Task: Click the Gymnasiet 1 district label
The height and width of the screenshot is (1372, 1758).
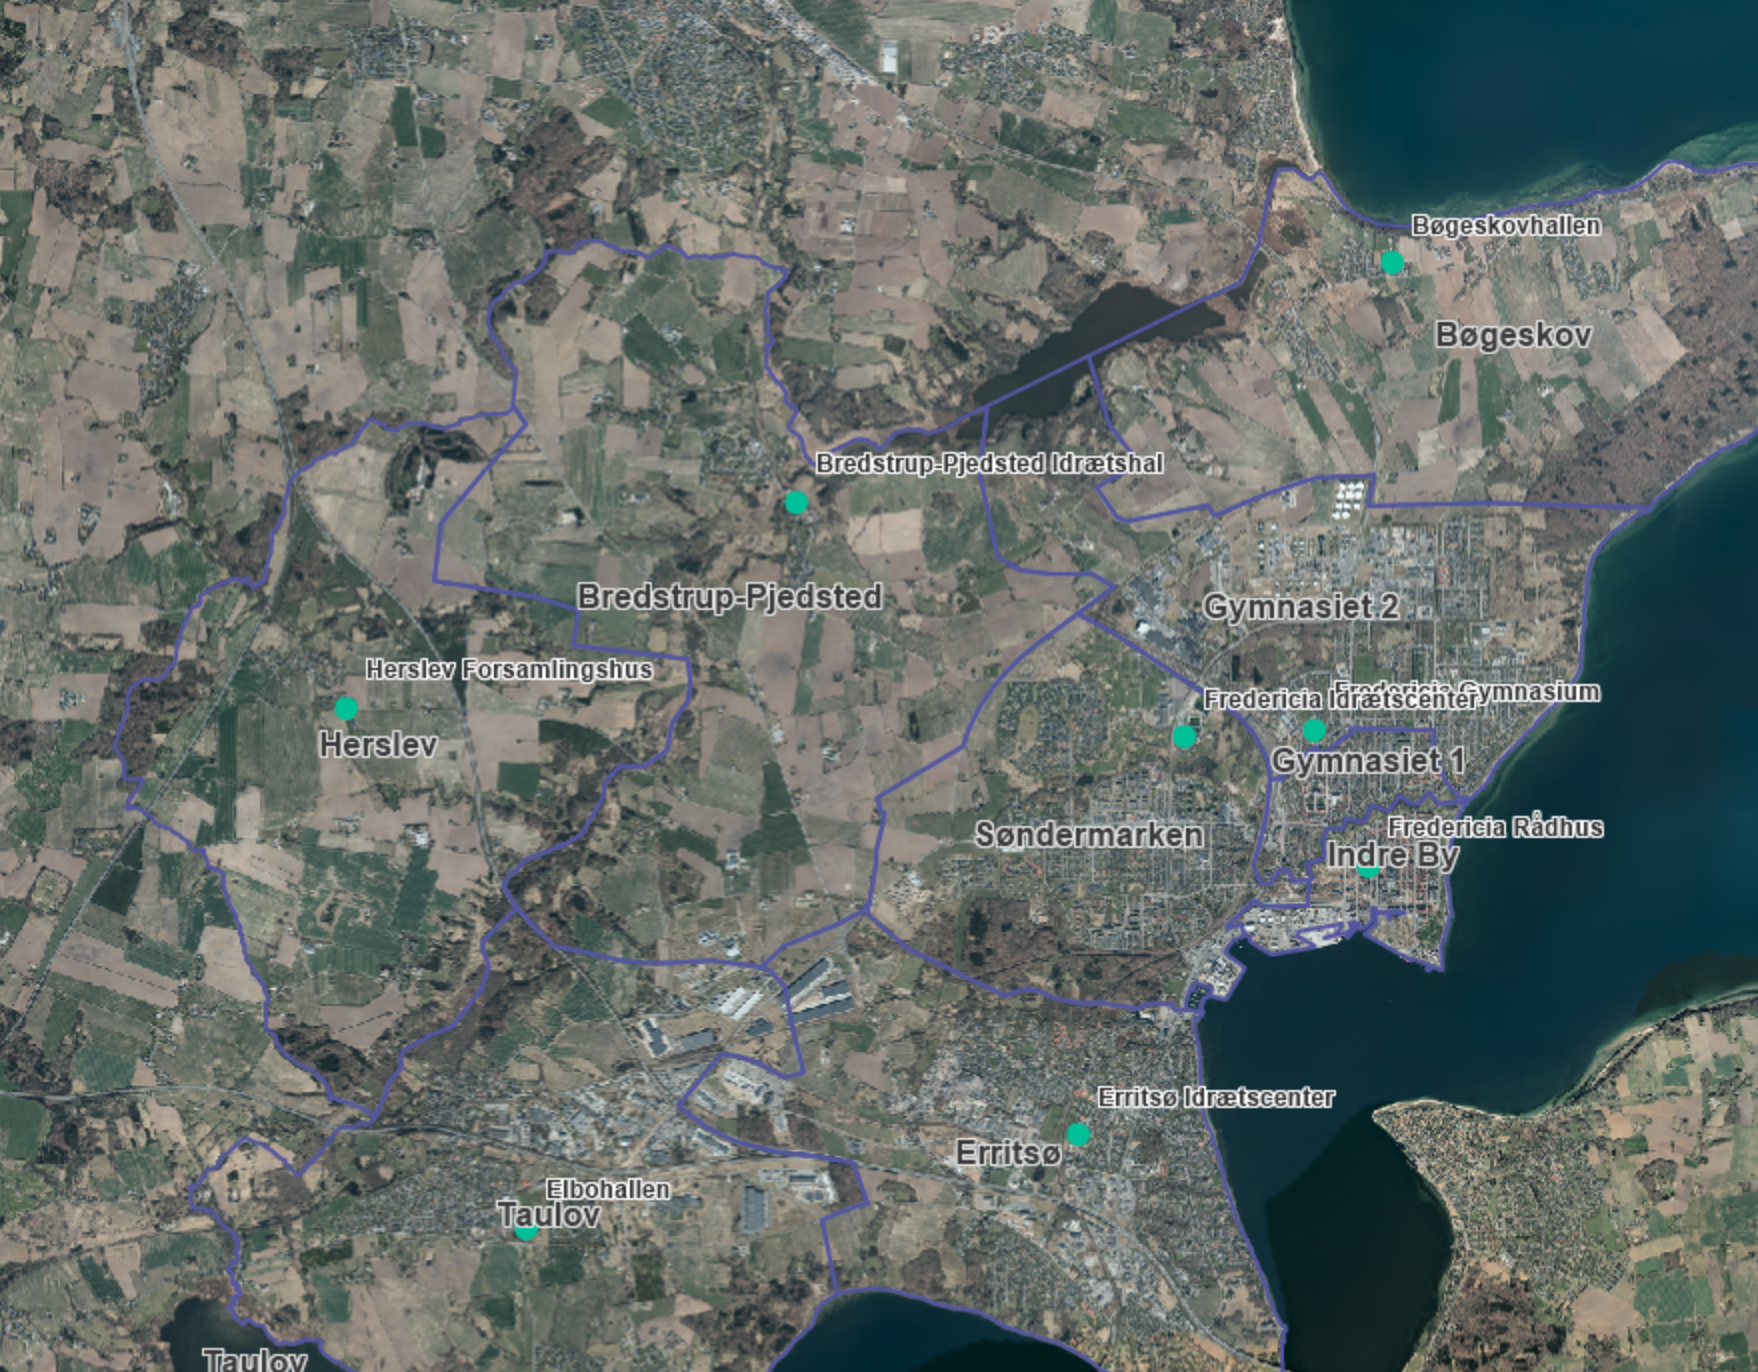Action: 1368,761
